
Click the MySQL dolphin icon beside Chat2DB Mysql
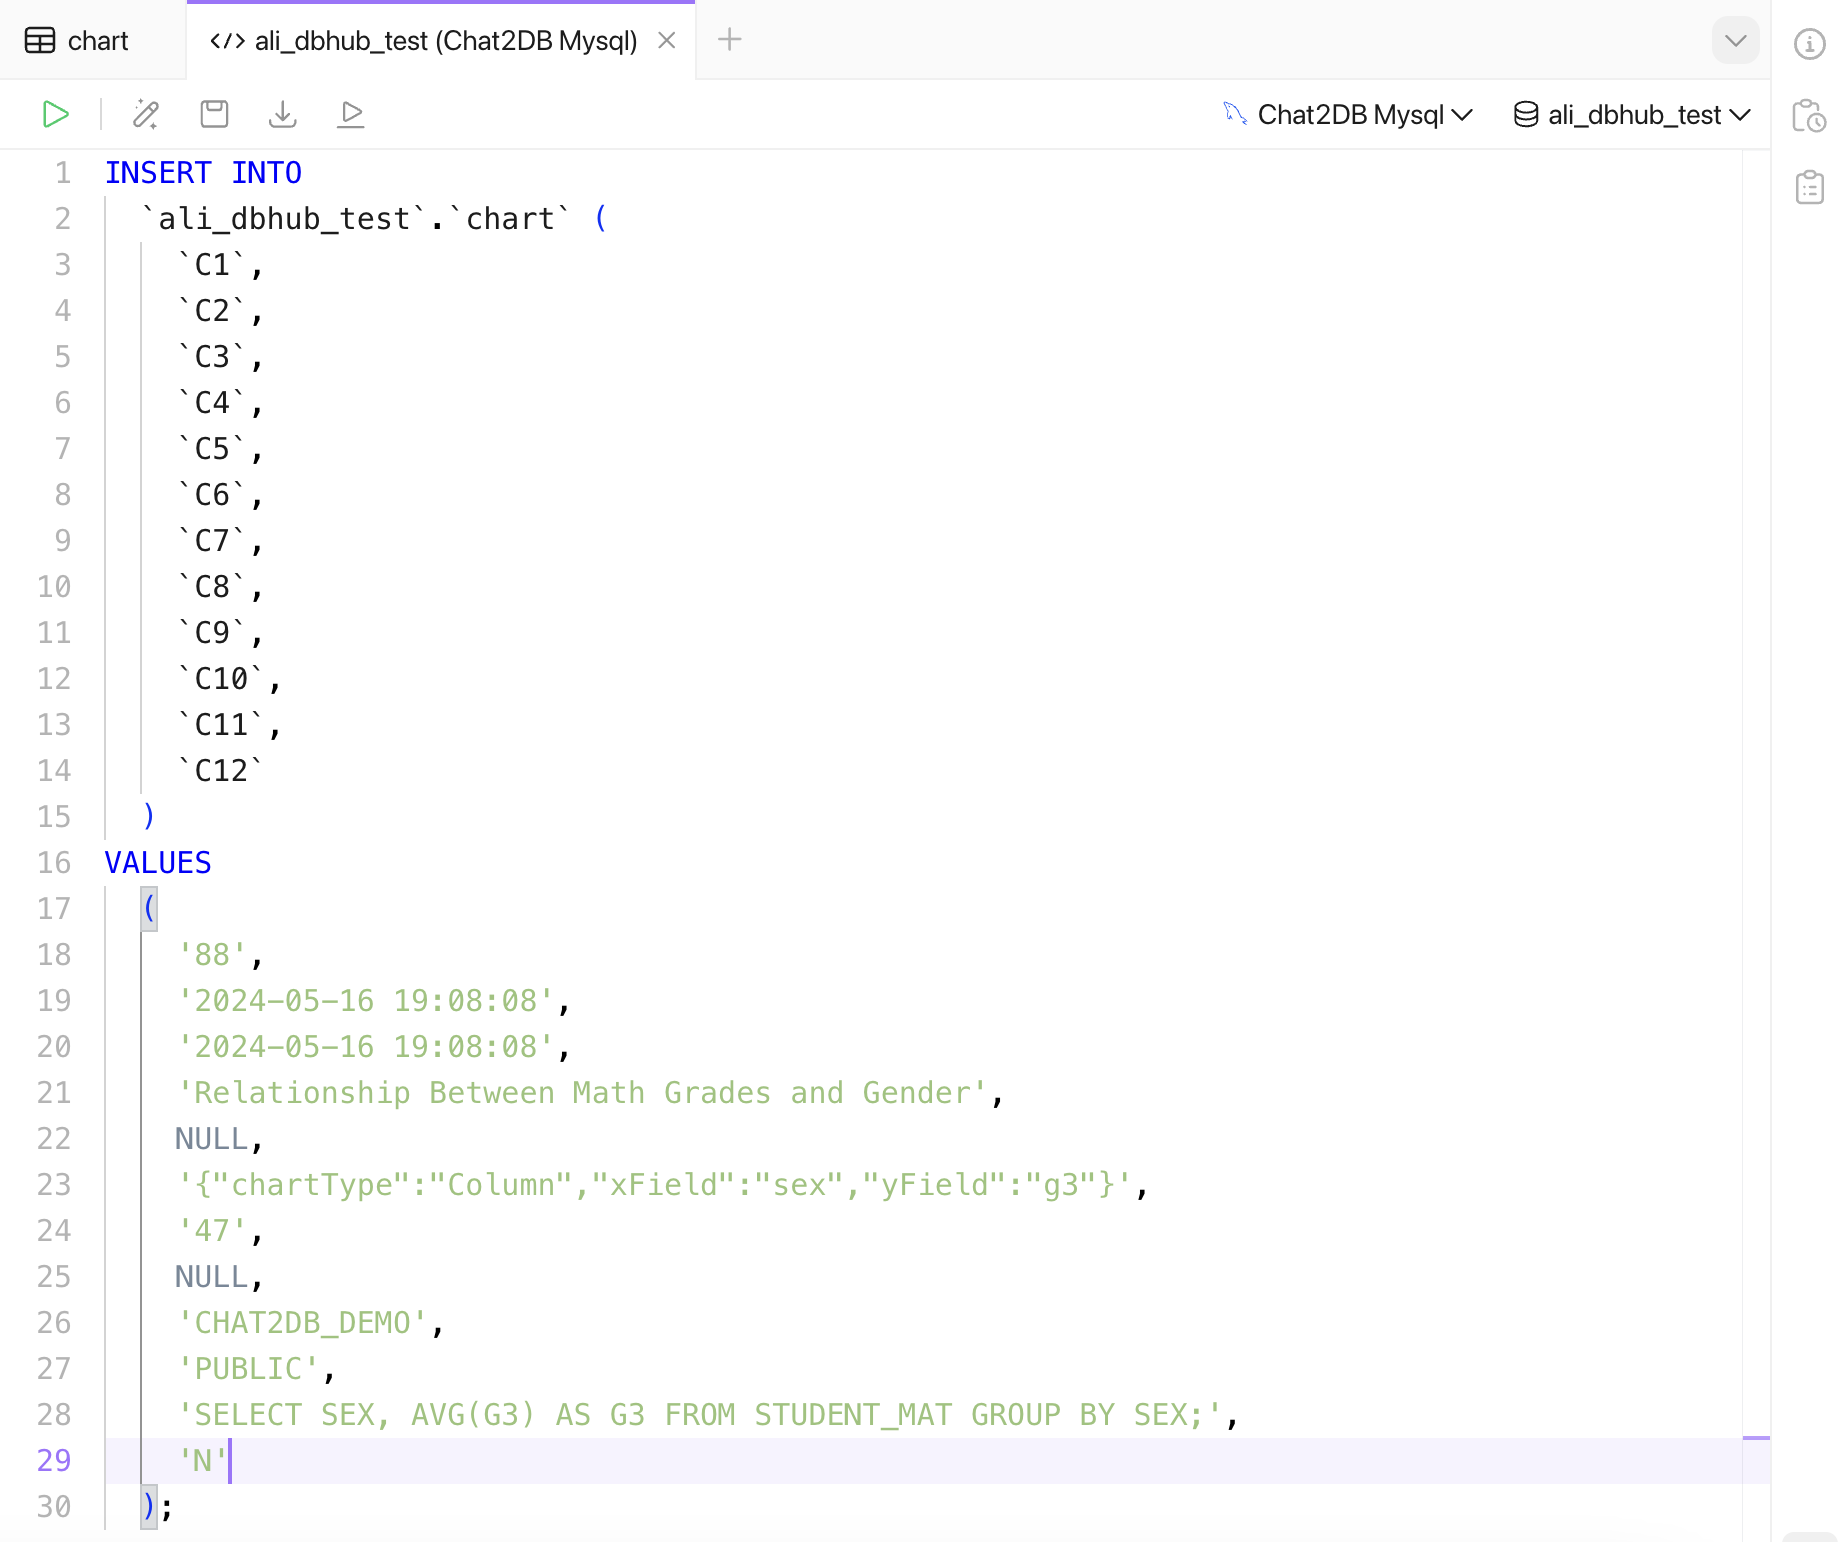pos(1235,114)
